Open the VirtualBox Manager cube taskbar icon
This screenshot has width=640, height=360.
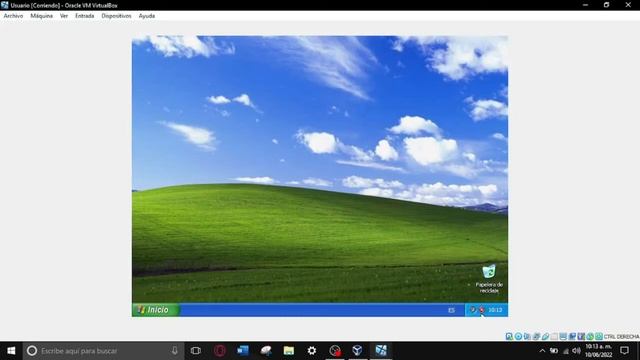pos(358,351)
